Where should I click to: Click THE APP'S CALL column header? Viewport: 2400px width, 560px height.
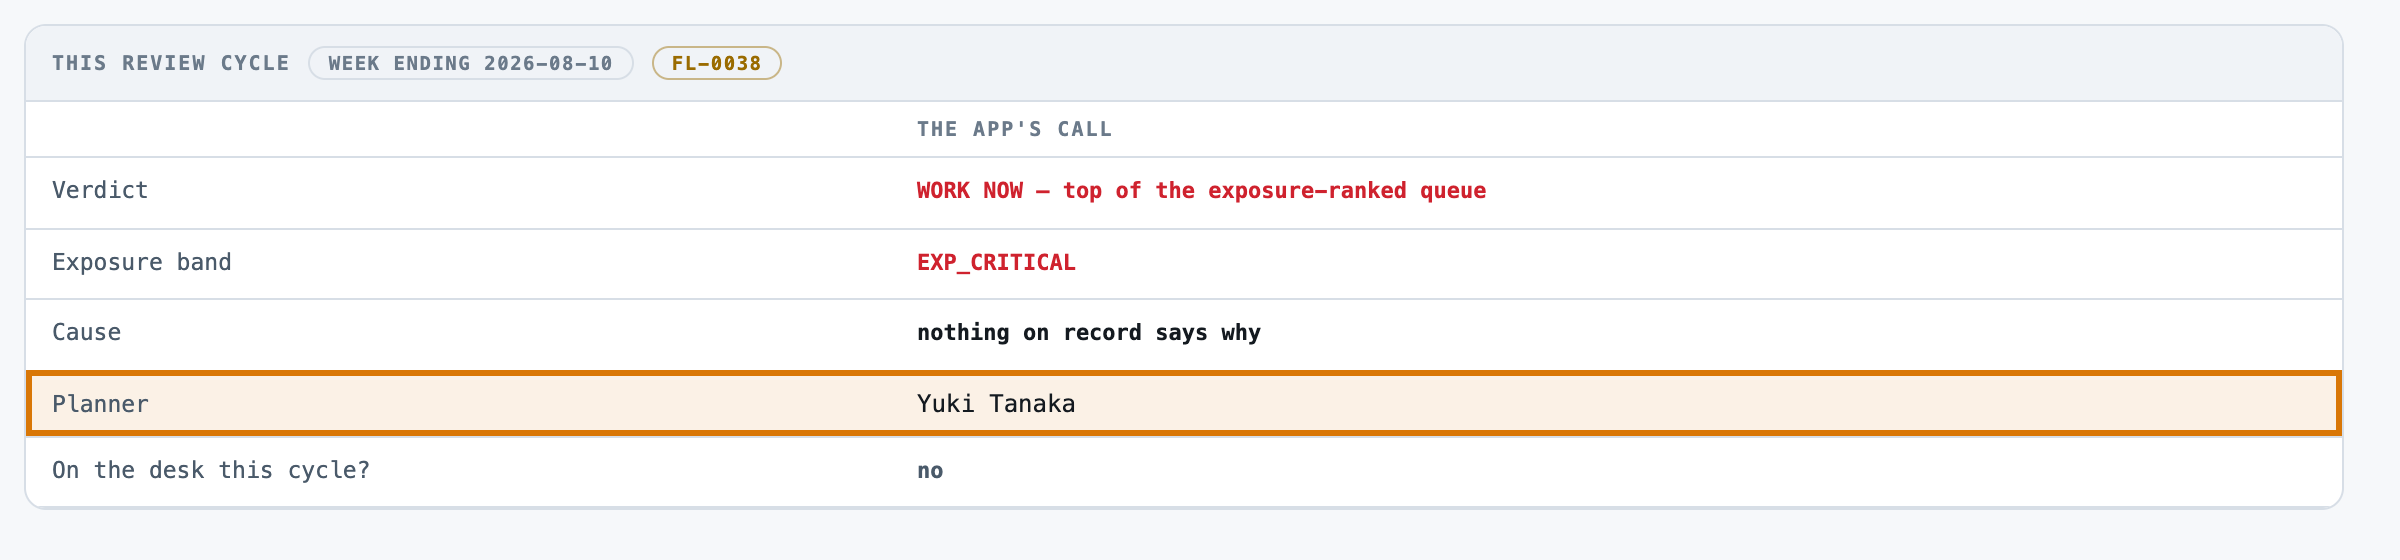[x=1014, y=129]
